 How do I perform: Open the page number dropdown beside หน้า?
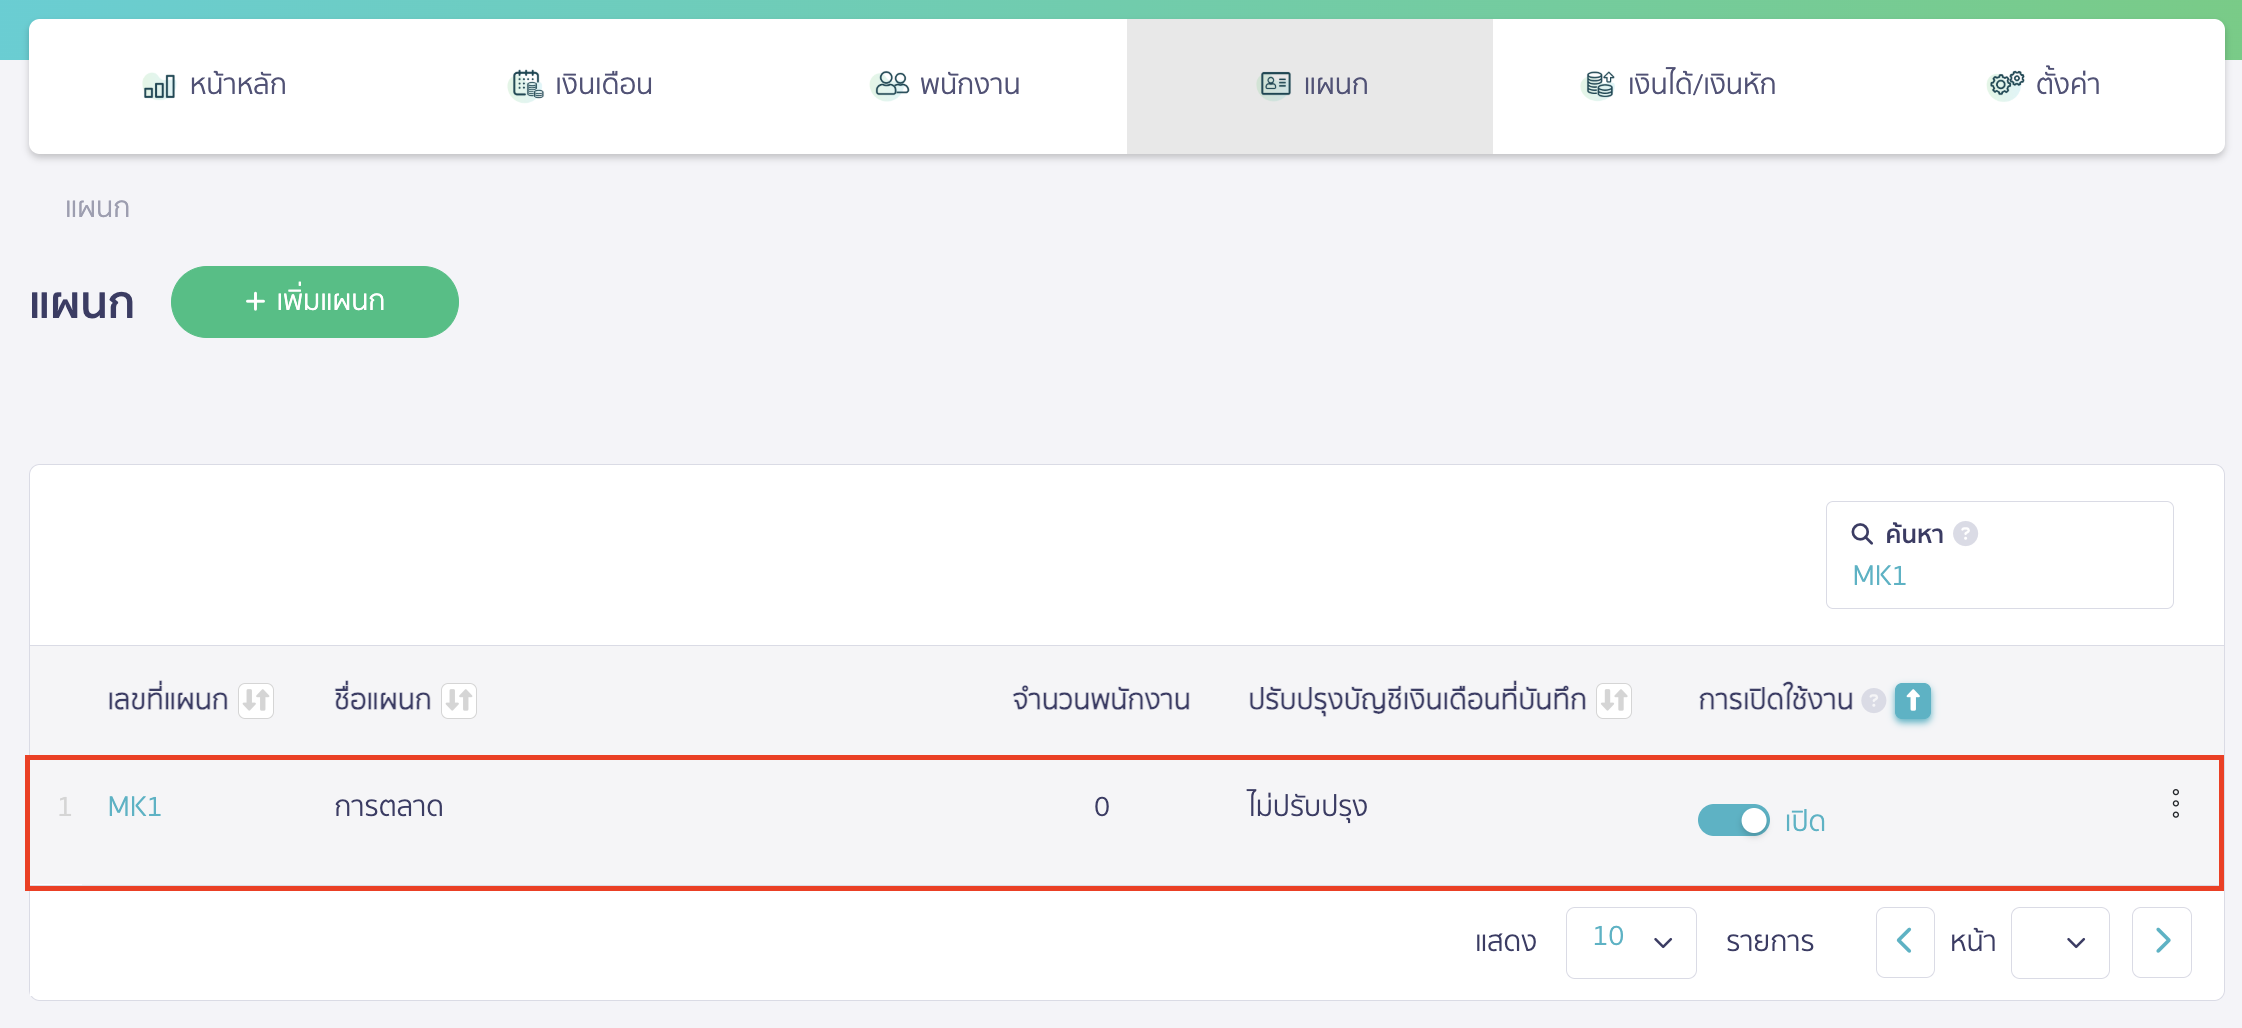2060,942
